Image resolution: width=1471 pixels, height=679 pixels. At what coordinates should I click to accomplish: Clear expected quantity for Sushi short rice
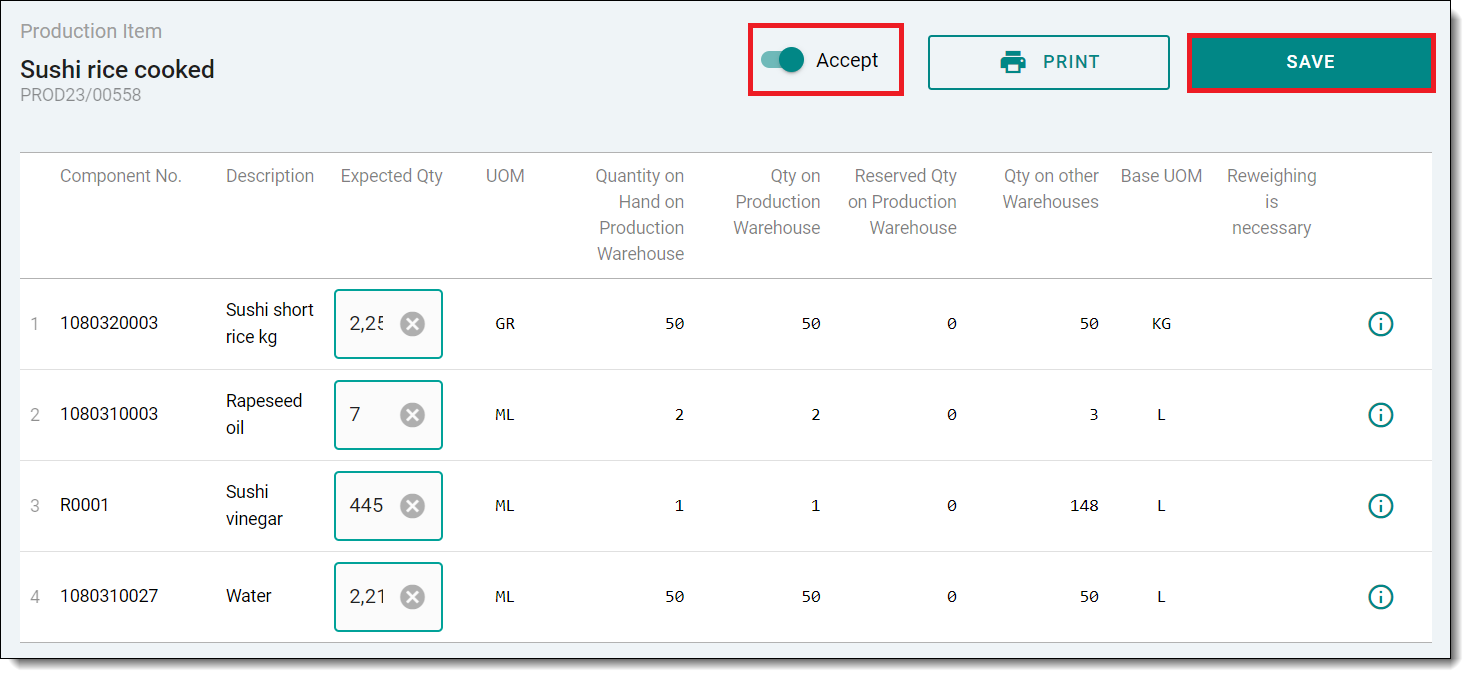(412, 324)
